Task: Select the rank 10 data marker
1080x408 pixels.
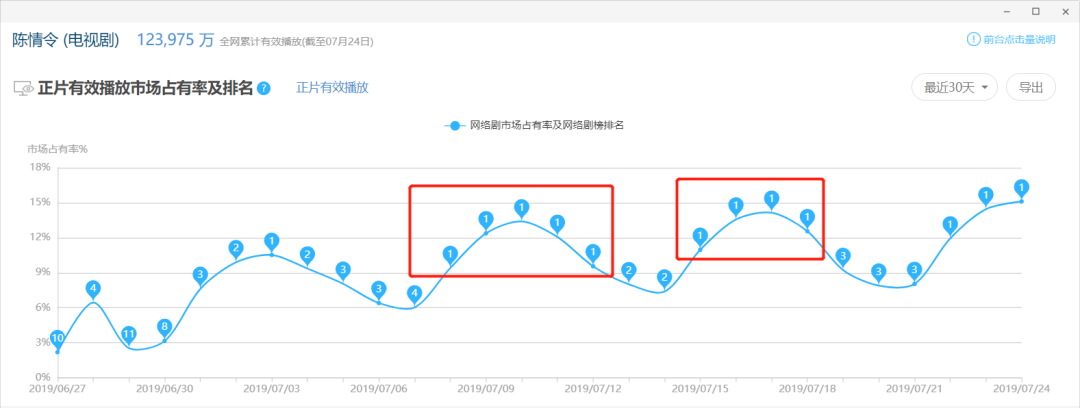Action: [x=58, y=338]
